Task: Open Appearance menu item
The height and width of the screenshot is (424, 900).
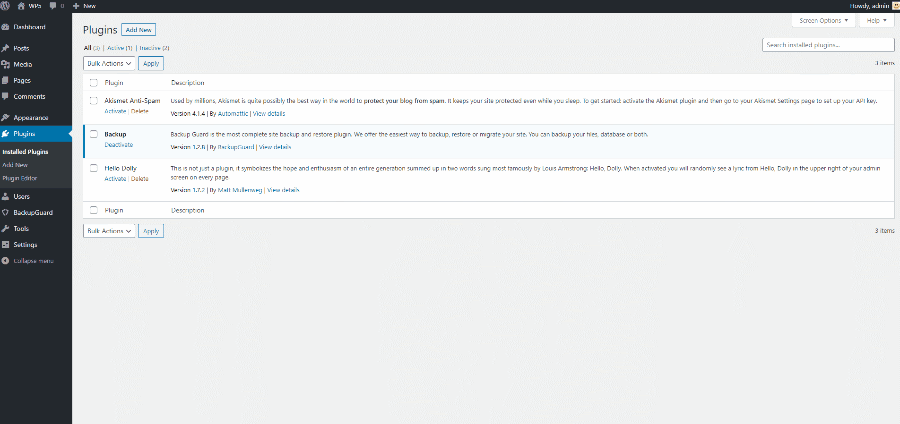Action: pos(31,118)
